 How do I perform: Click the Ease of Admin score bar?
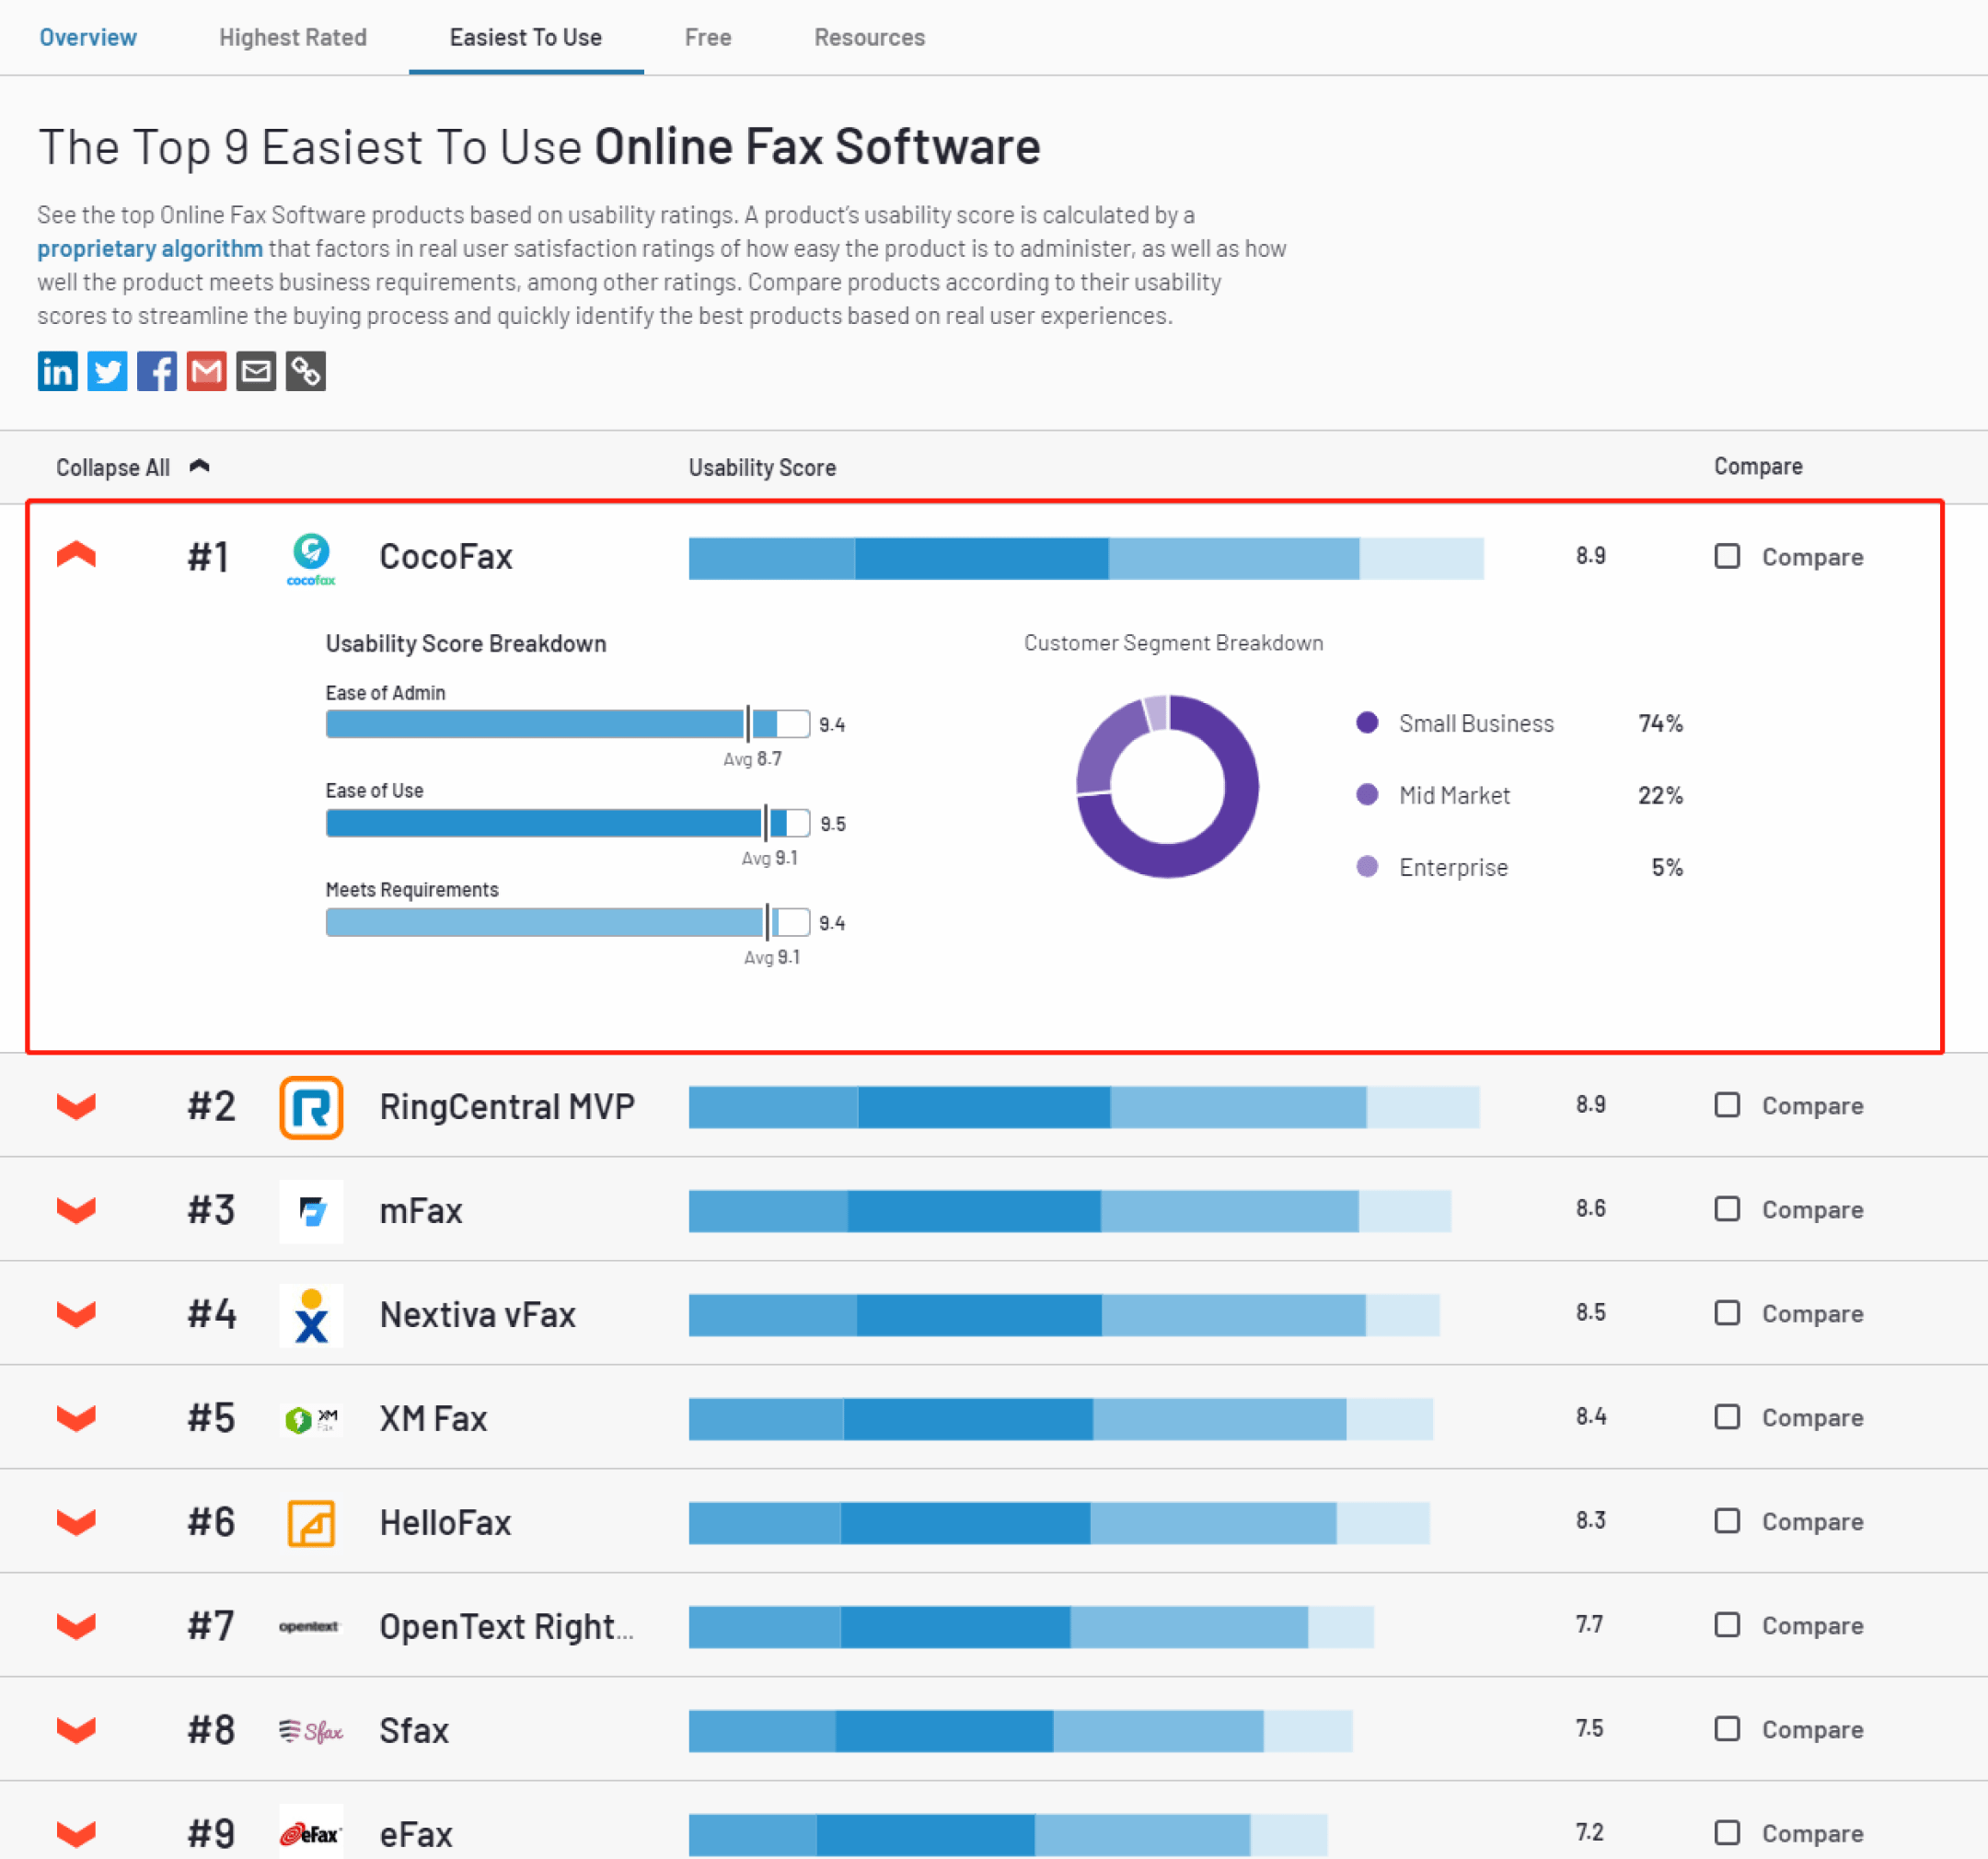coord(567,723)
